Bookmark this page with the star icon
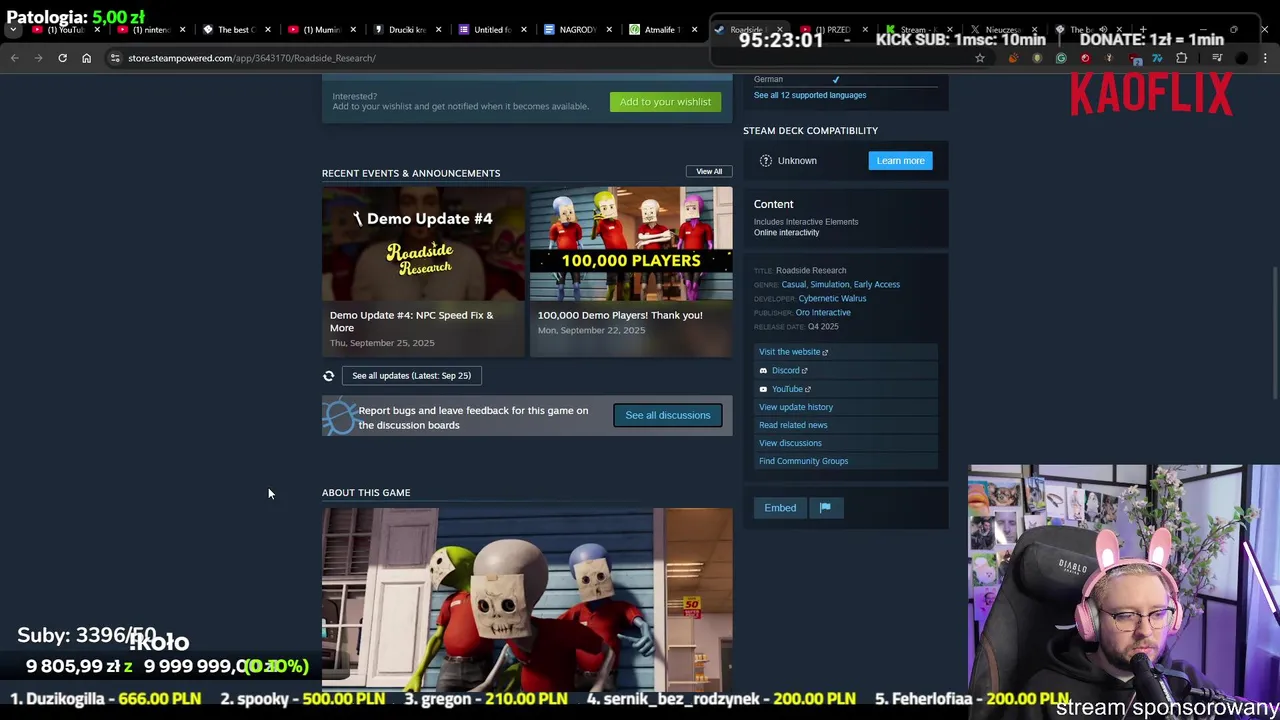Viewport: 1280px width, 720px height. tap(980, 58)
